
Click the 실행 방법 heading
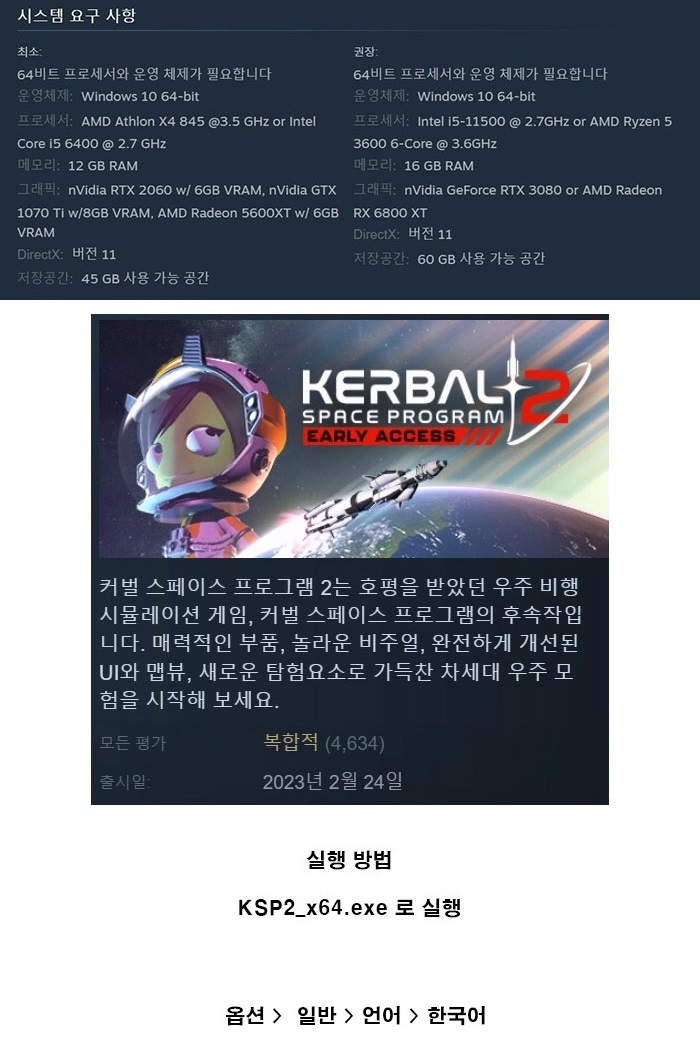click(349, 859)
